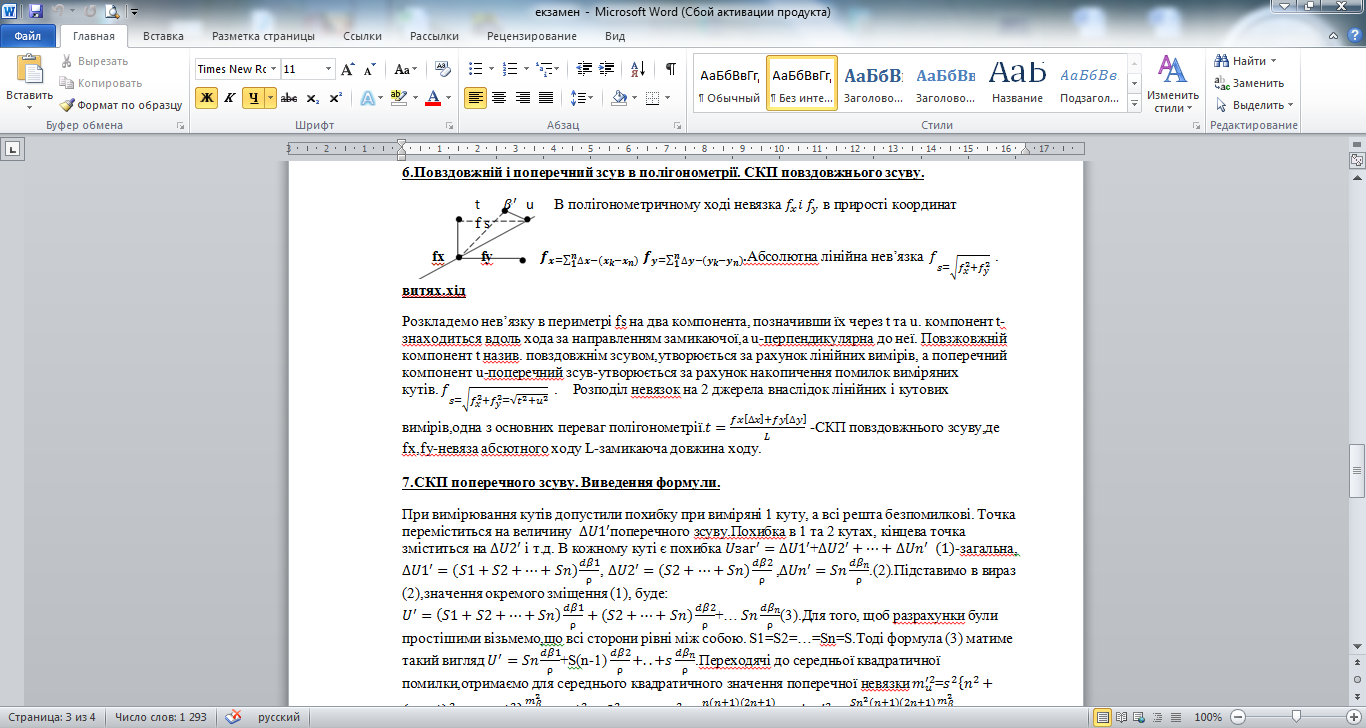The image size is (1366, 728).
Task: Click the print preview icon in Quick Access Toolbar
Action: [111, 12]
